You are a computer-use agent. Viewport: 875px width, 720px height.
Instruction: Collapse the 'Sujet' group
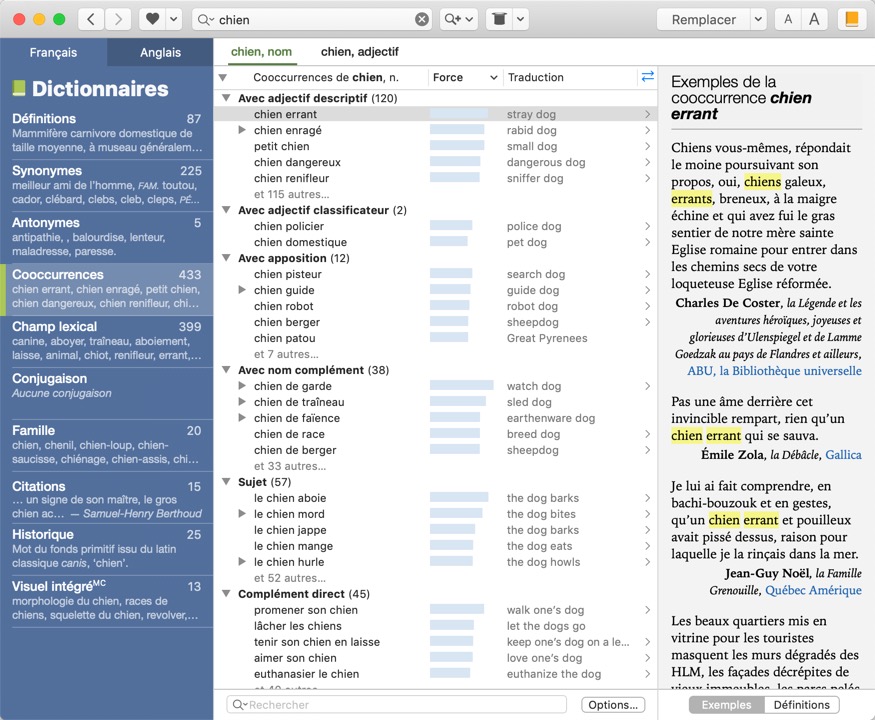pyautogui.click(x=227, y=481)
